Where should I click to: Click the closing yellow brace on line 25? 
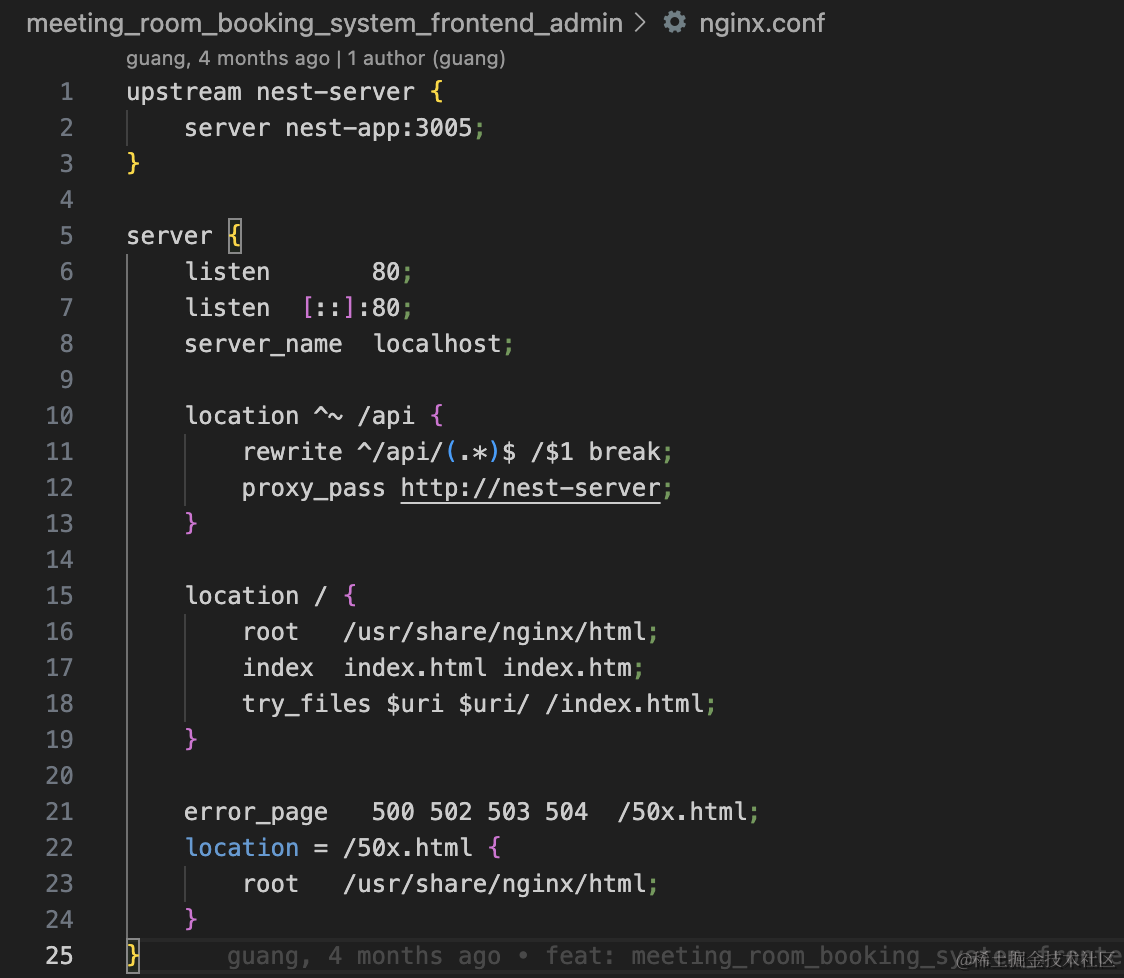[133, 956]
